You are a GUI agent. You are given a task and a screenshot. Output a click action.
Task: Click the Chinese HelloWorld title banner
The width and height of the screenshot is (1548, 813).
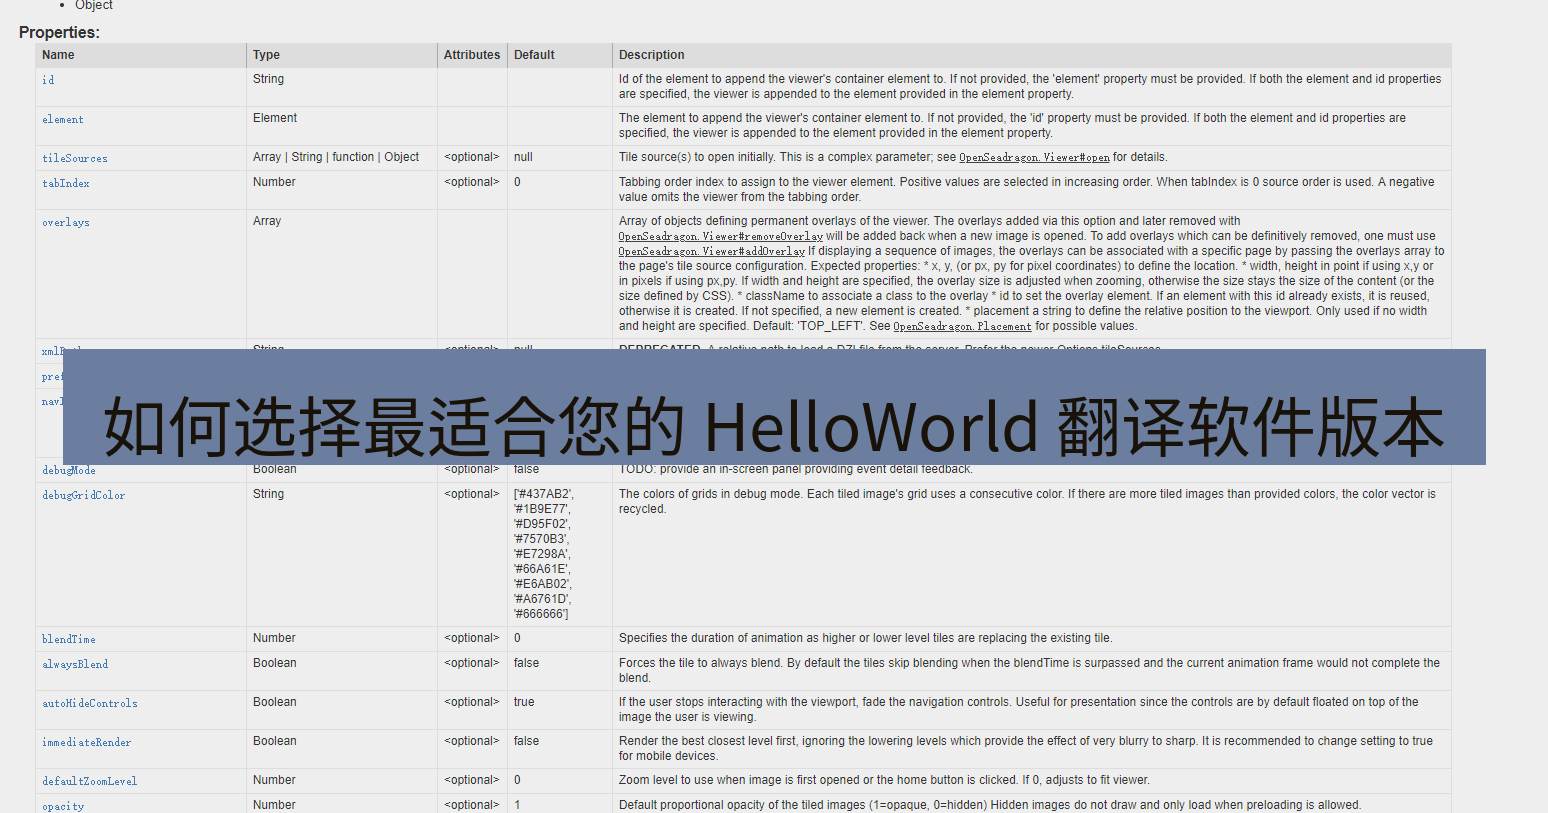(x=774, y=407)
